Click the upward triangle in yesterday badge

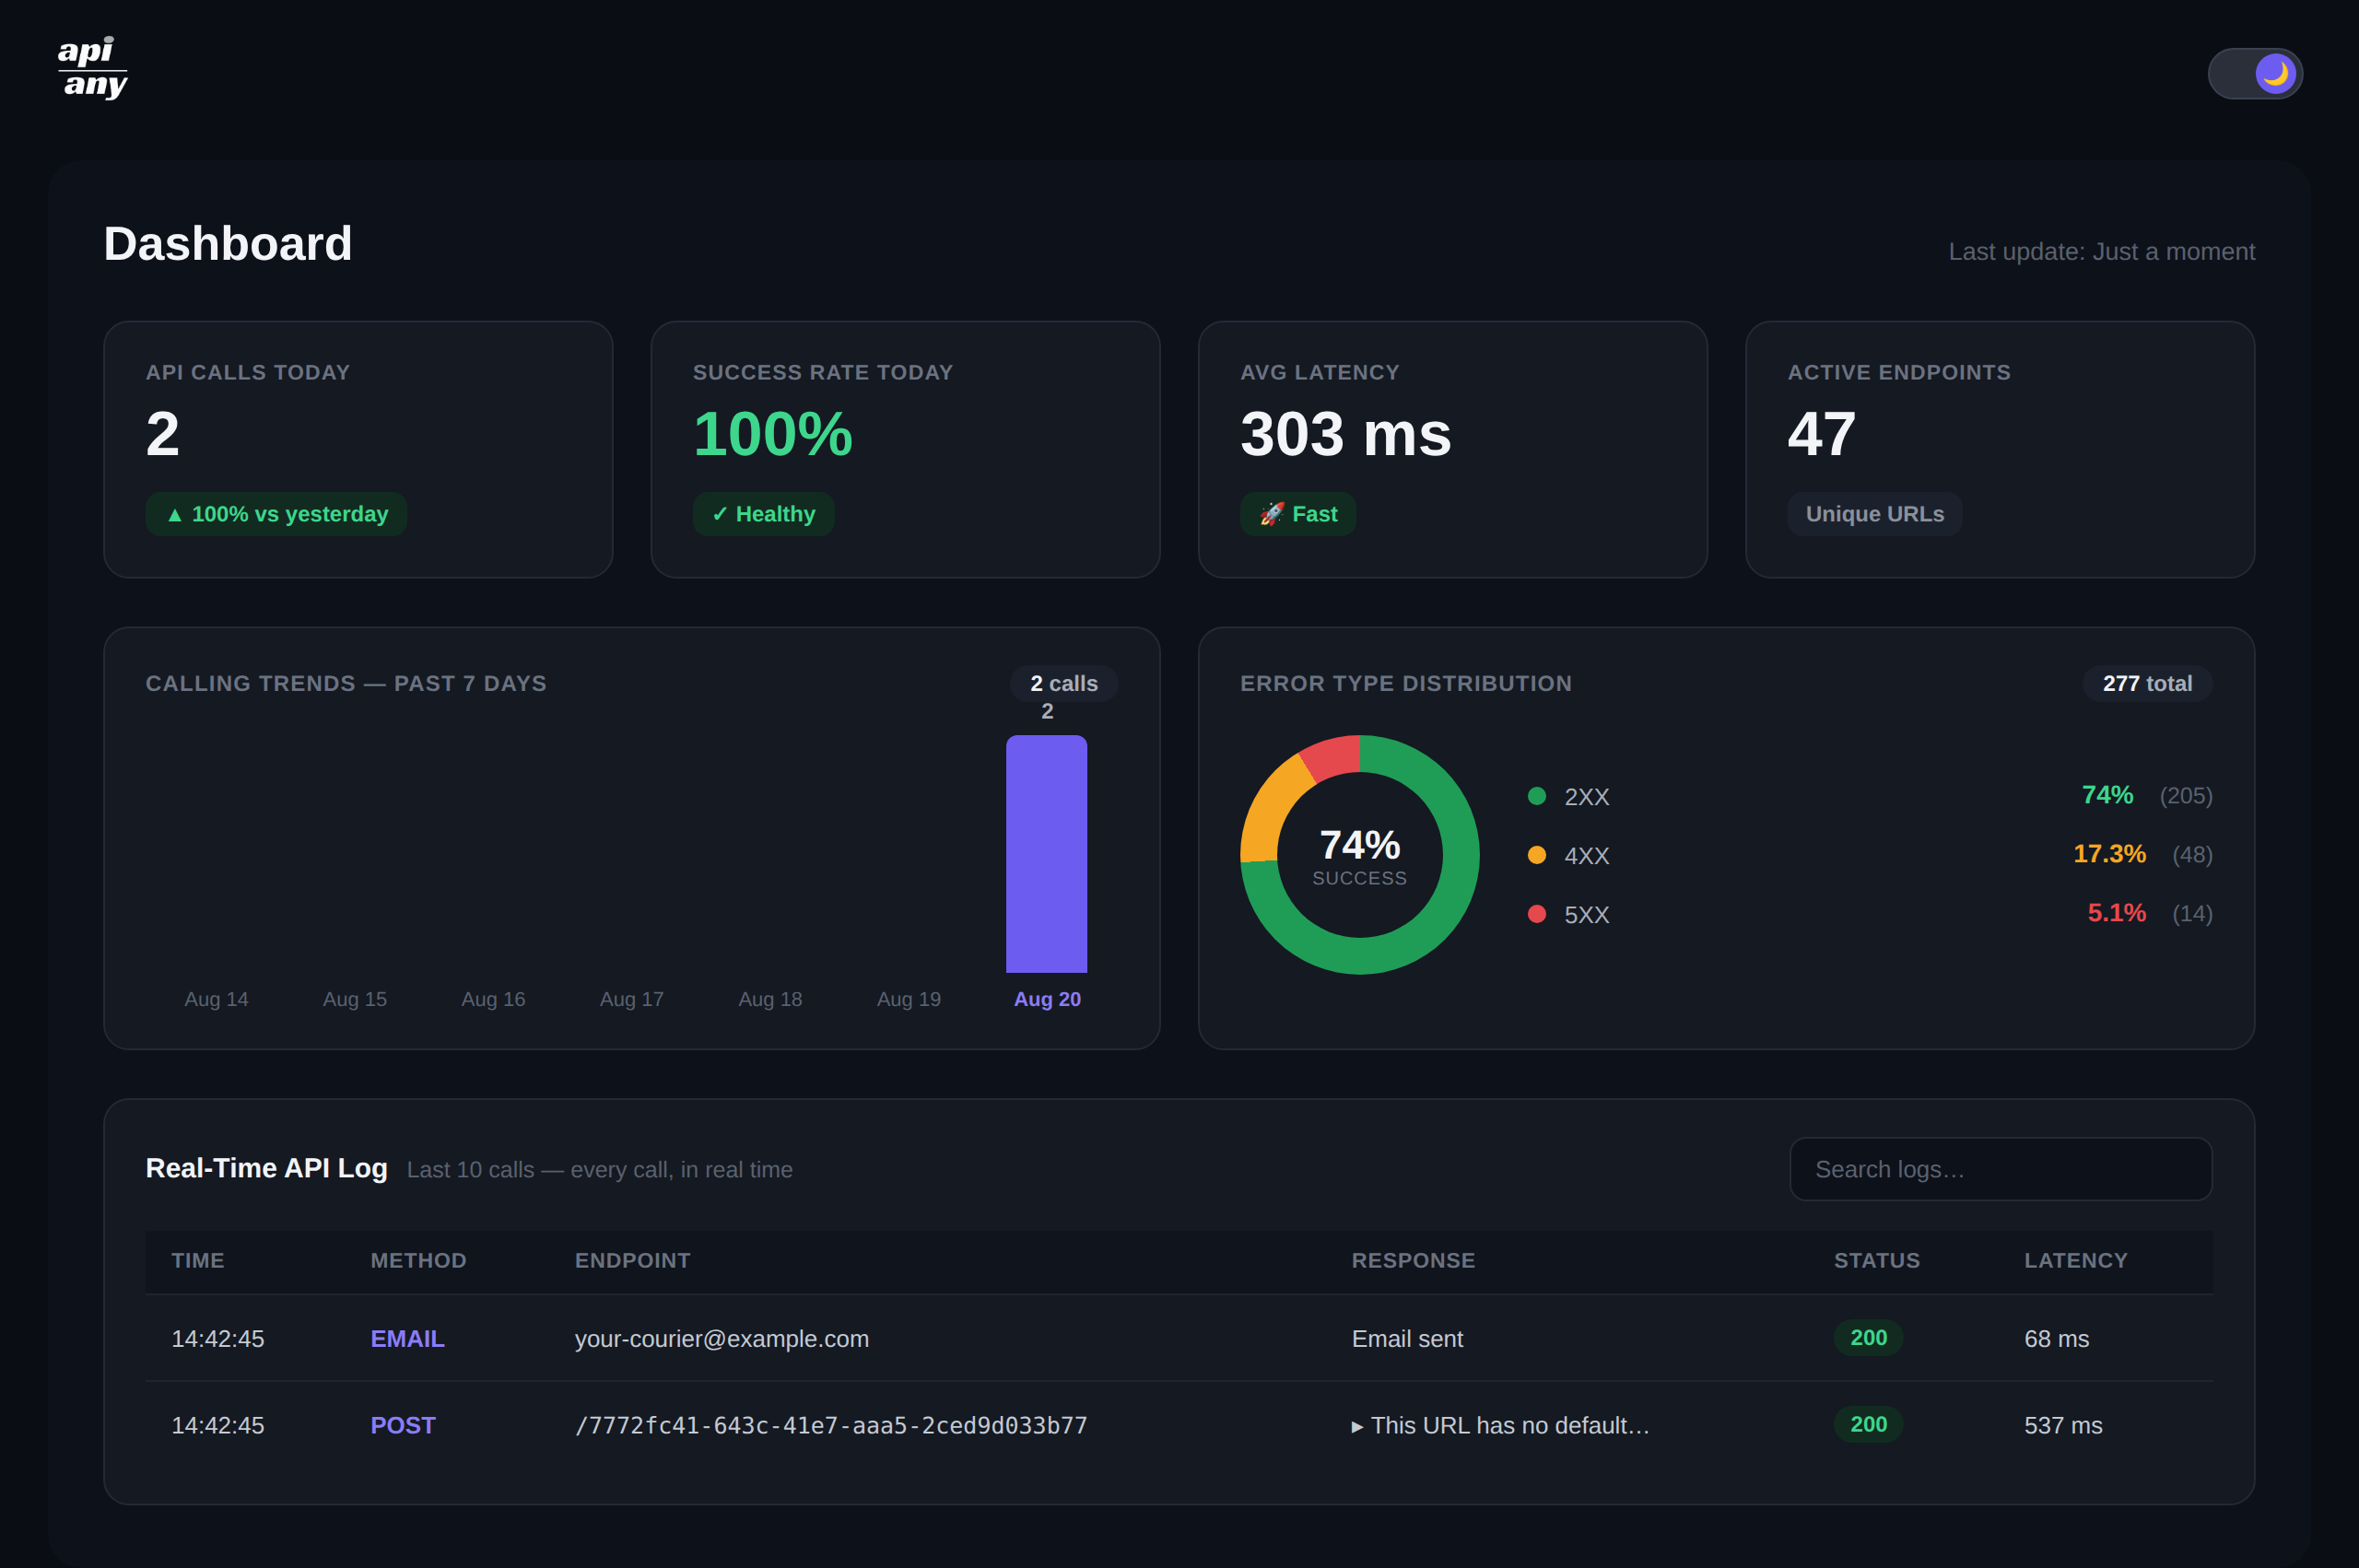(175, 515)
